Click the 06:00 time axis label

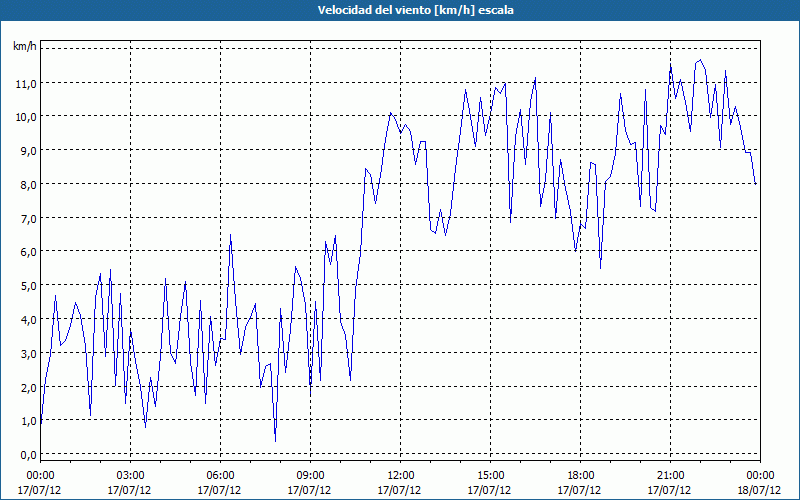point(220,476)
